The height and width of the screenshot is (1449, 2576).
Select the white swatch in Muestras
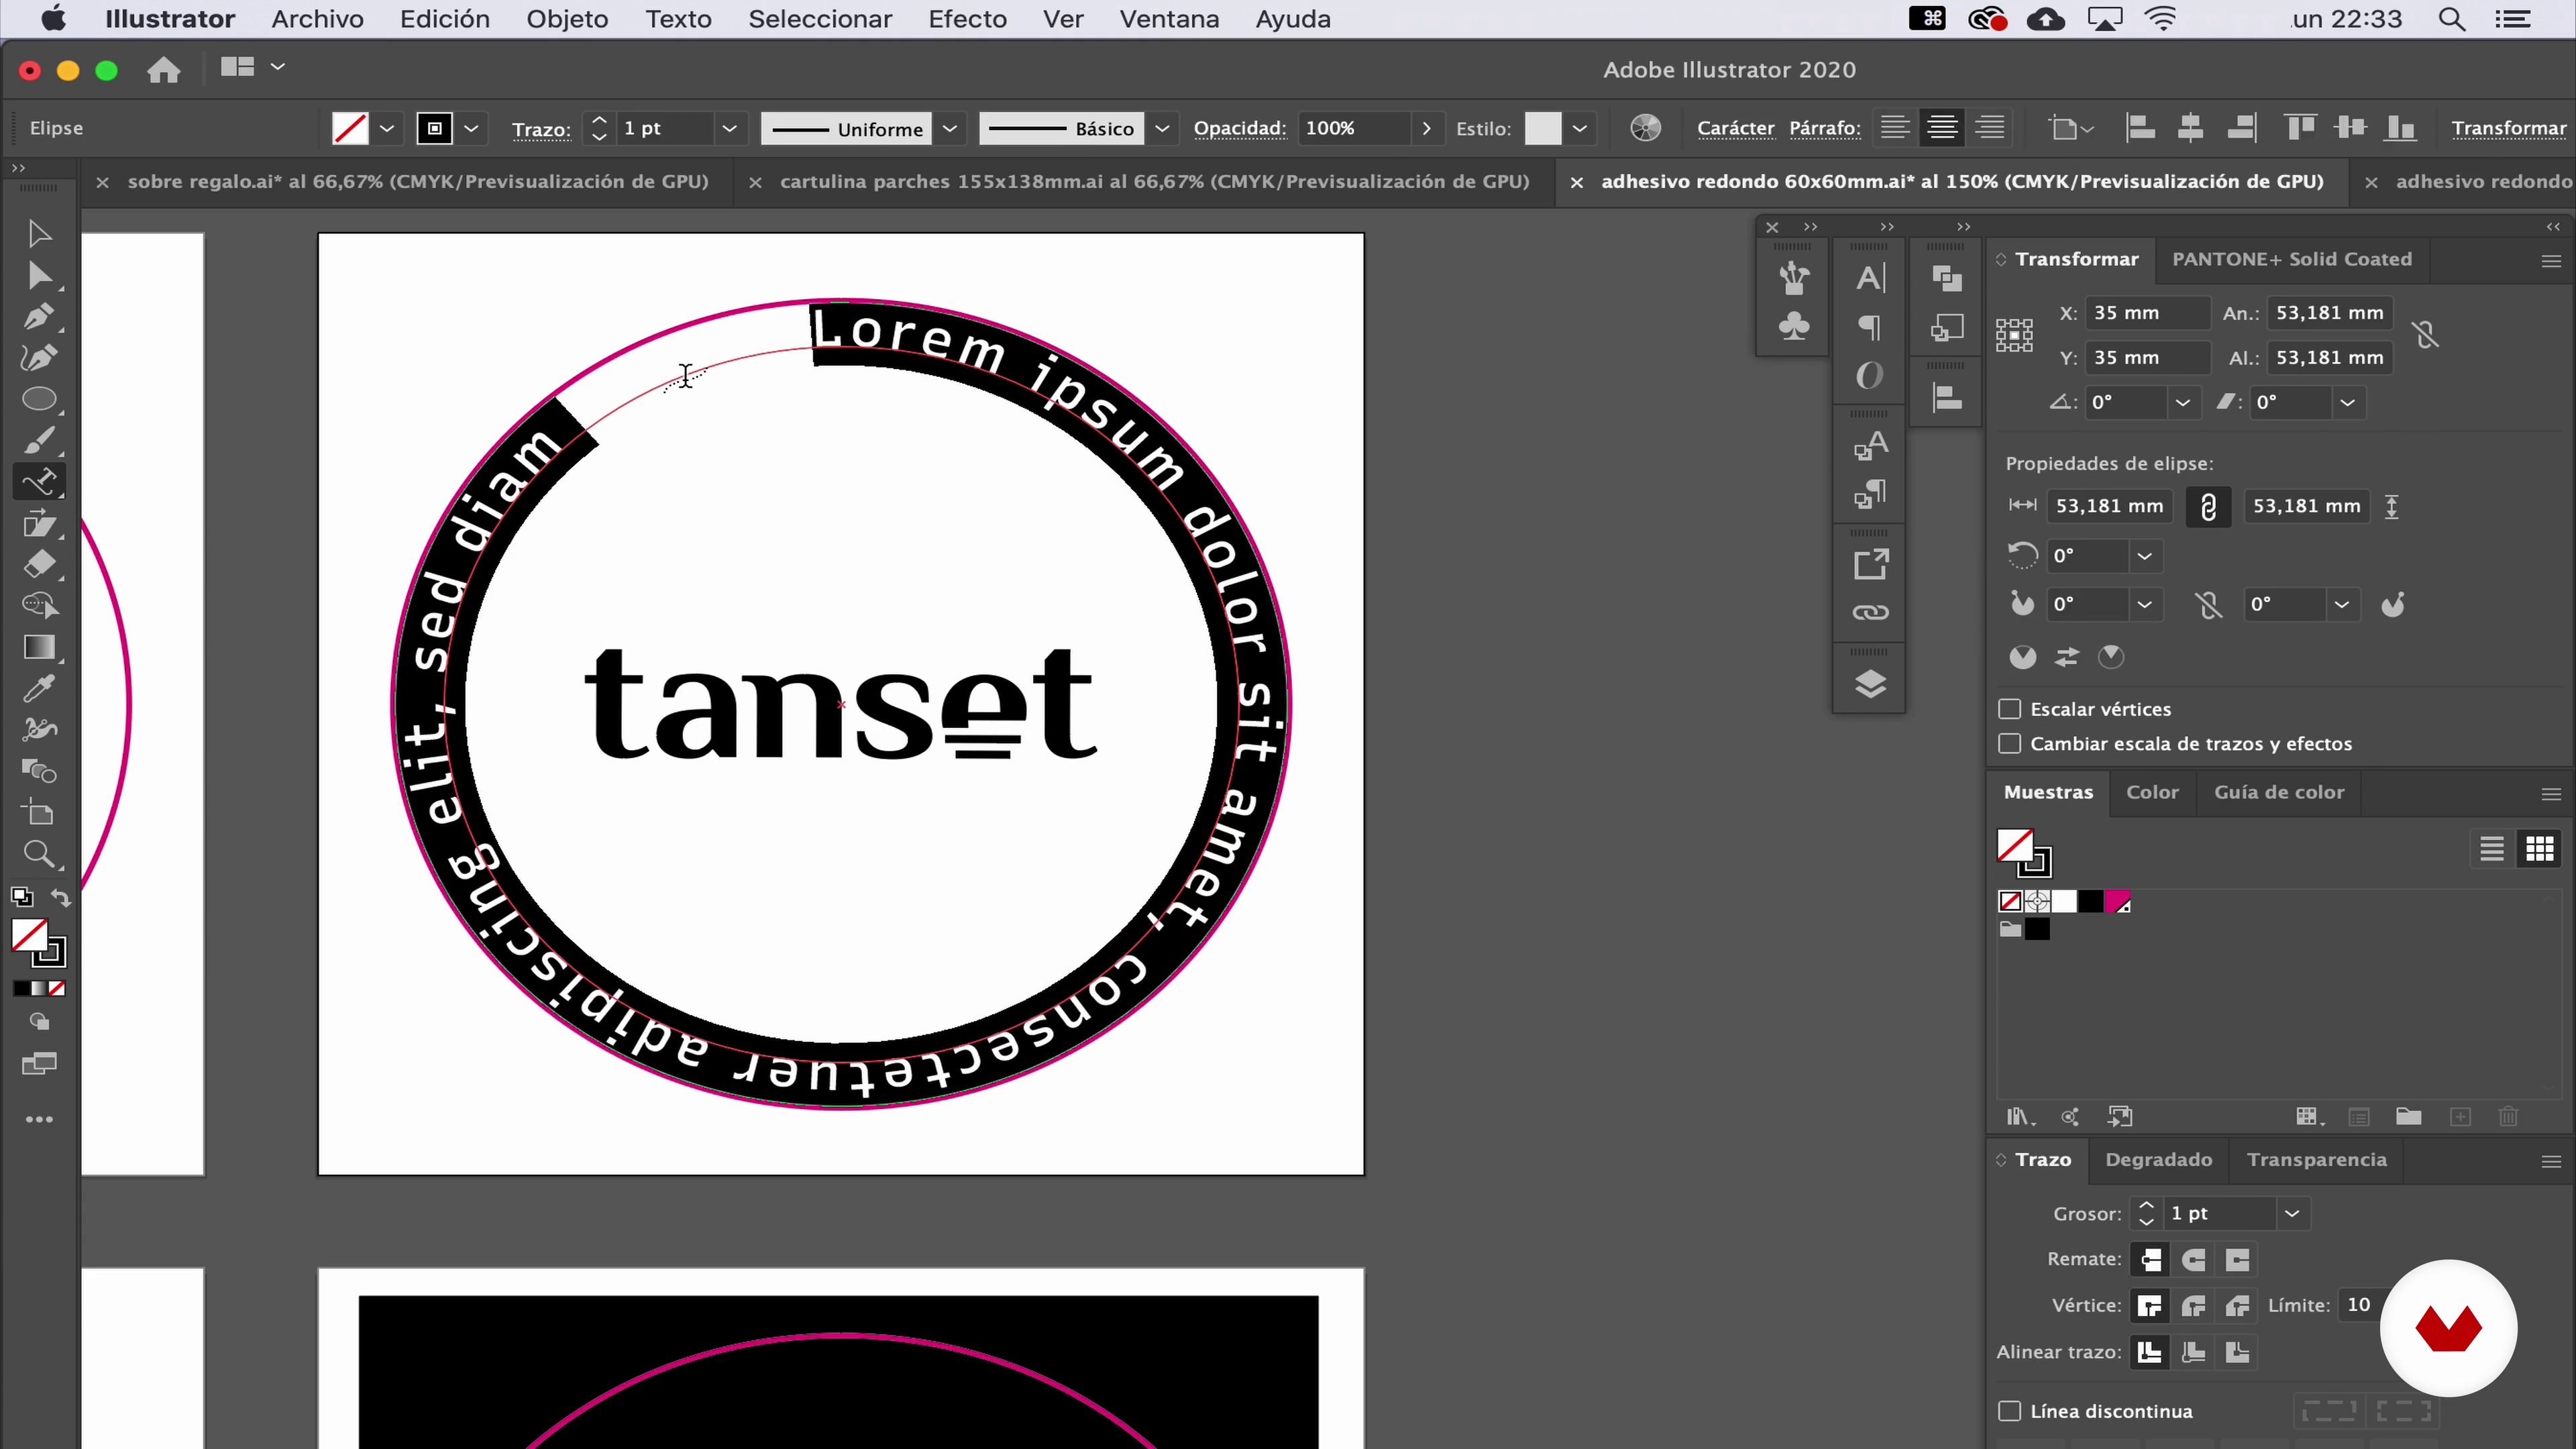(x=2064, y=902)
